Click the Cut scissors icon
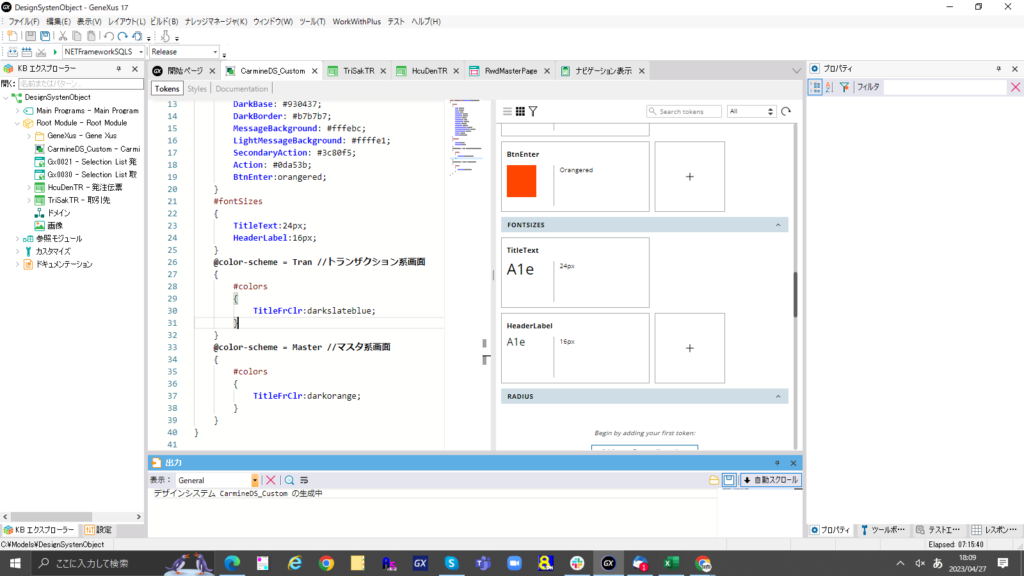 pos(63,36)
